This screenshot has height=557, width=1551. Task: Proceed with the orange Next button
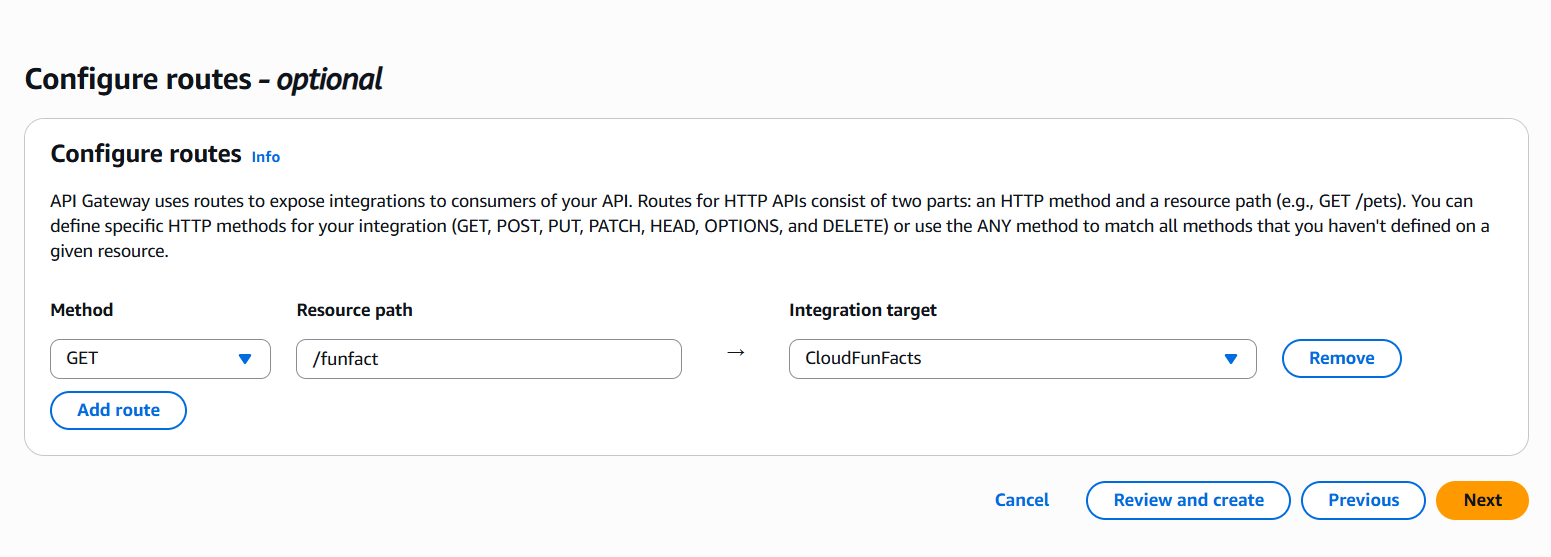pos(1482,500)
